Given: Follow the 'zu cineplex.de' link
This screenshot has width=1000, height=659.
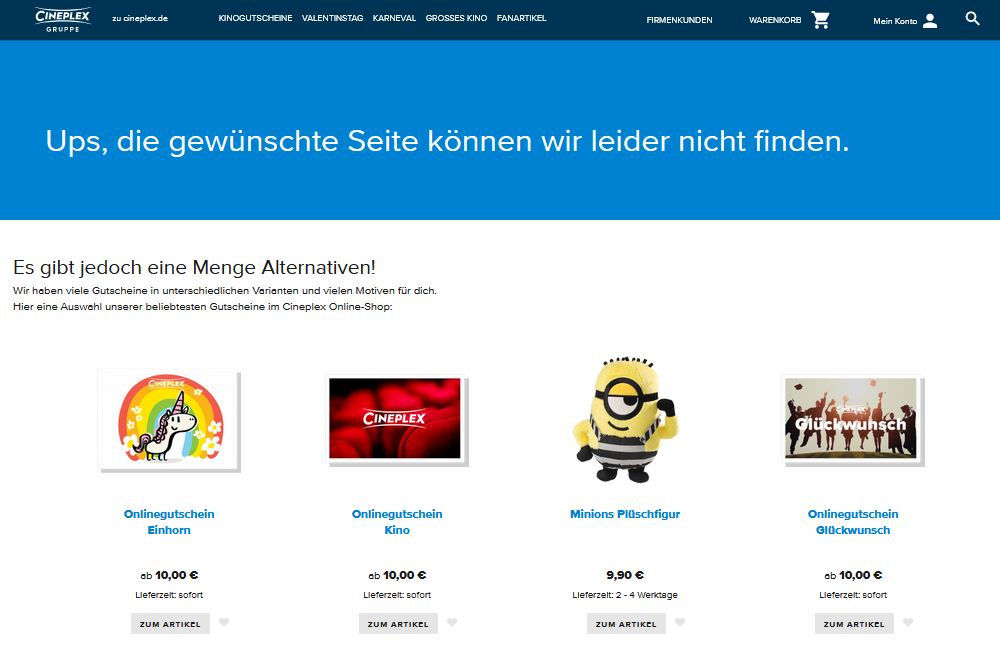Looking at the screenshot, I should point(139,19).
